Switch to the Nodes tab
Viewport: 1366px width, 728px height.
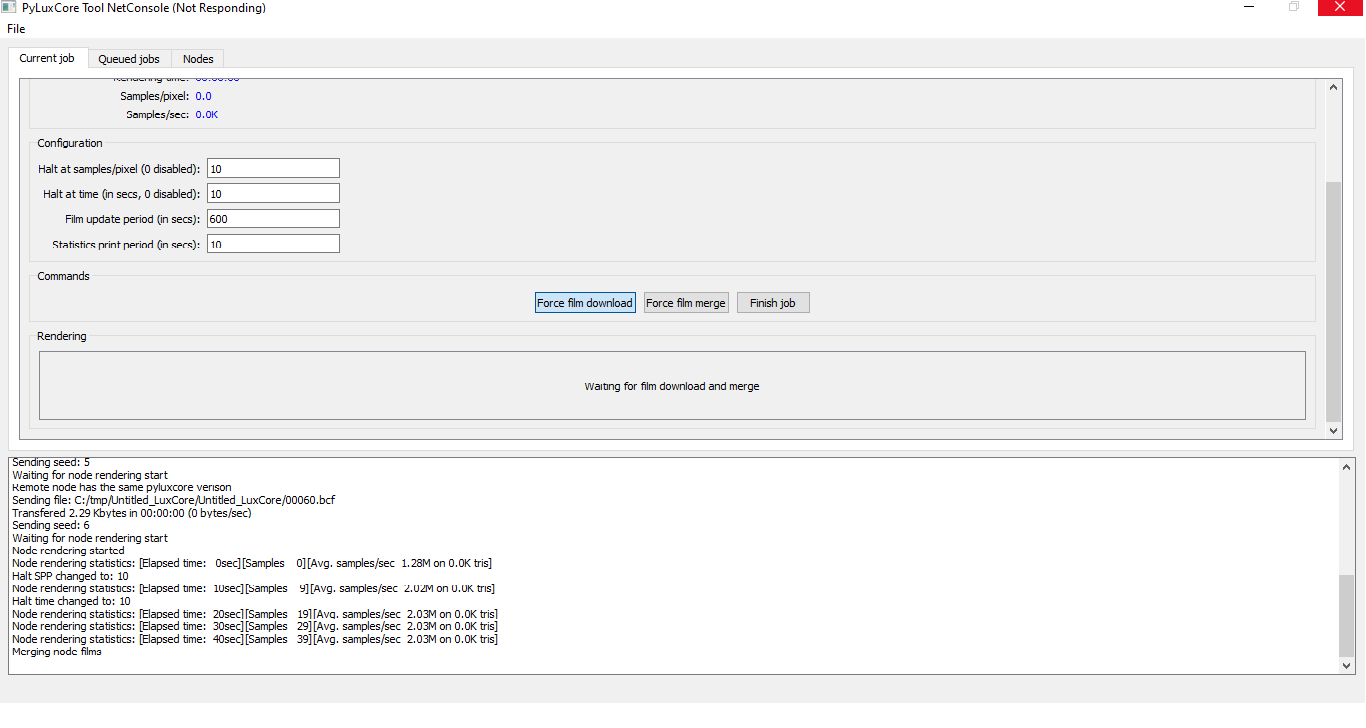pyautogui.click(x=197, y=58)
